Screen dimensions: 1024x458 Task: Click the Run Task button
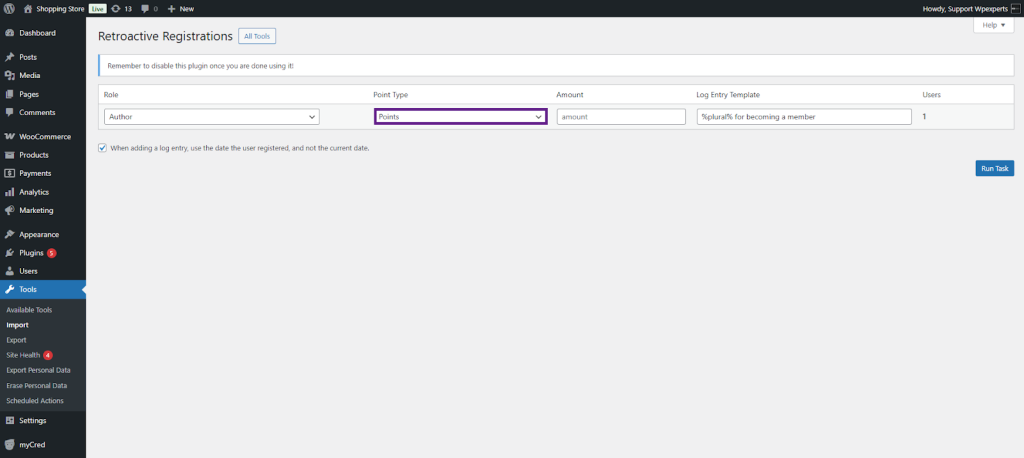pyautogui.click(x=994, y=168)
